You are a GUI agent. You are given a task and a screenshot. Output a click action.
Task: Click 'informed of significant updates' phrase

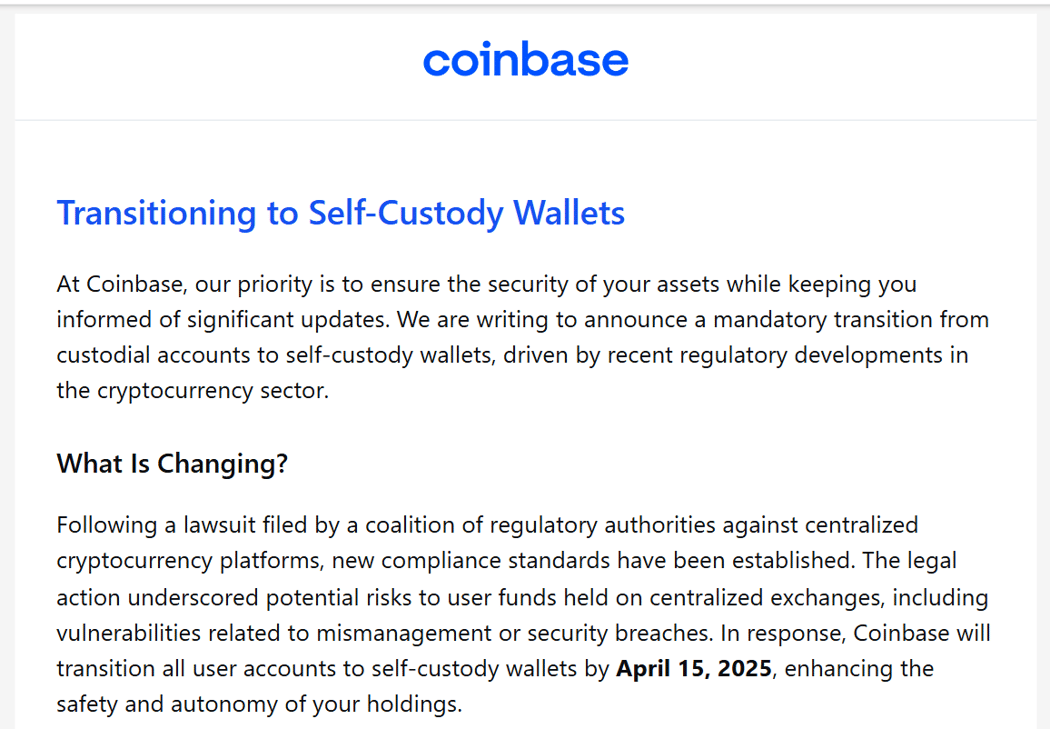pyautogui.click(x=223, y=319)
